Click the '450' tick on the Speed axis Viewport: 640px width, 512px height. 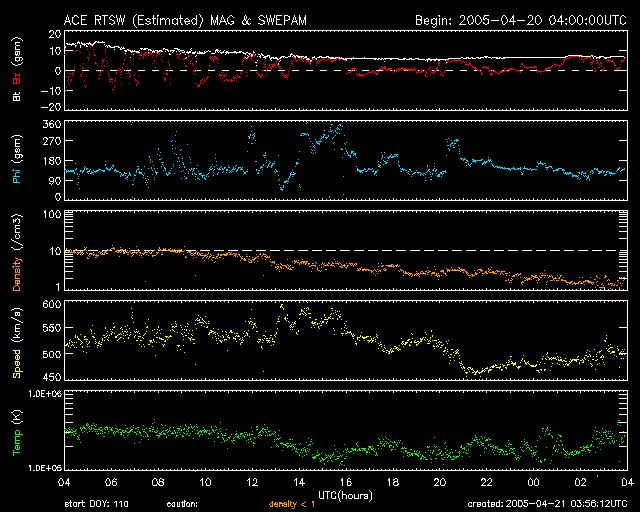coord(52,377)
